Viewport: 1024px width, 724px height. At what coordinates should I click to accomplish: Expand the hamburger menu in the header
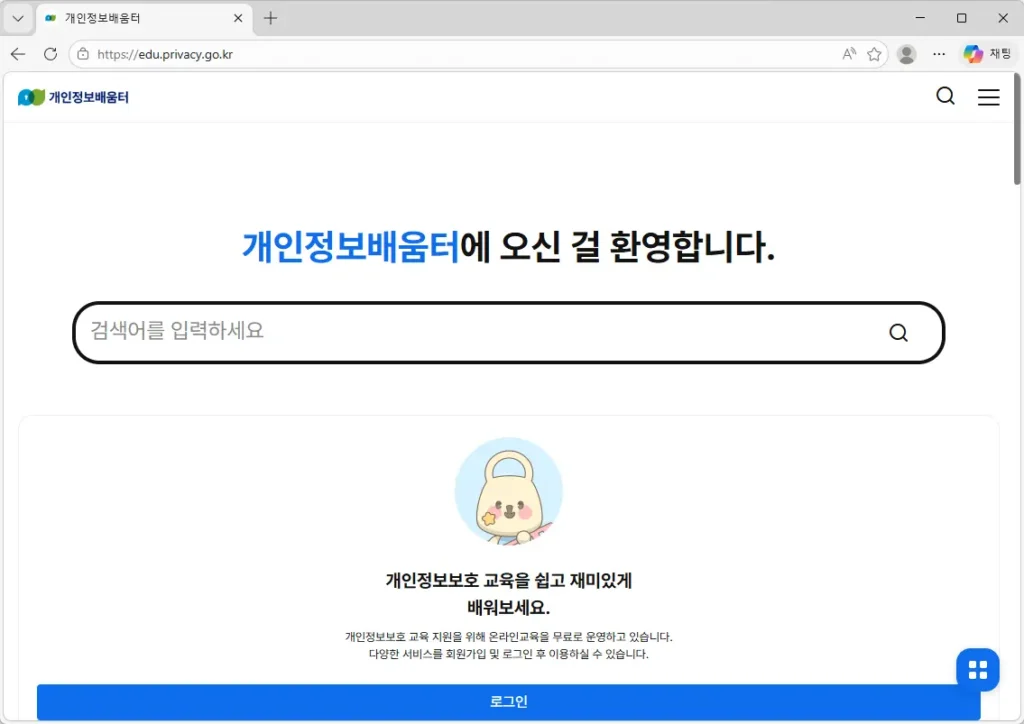click(x=988, y=97)
